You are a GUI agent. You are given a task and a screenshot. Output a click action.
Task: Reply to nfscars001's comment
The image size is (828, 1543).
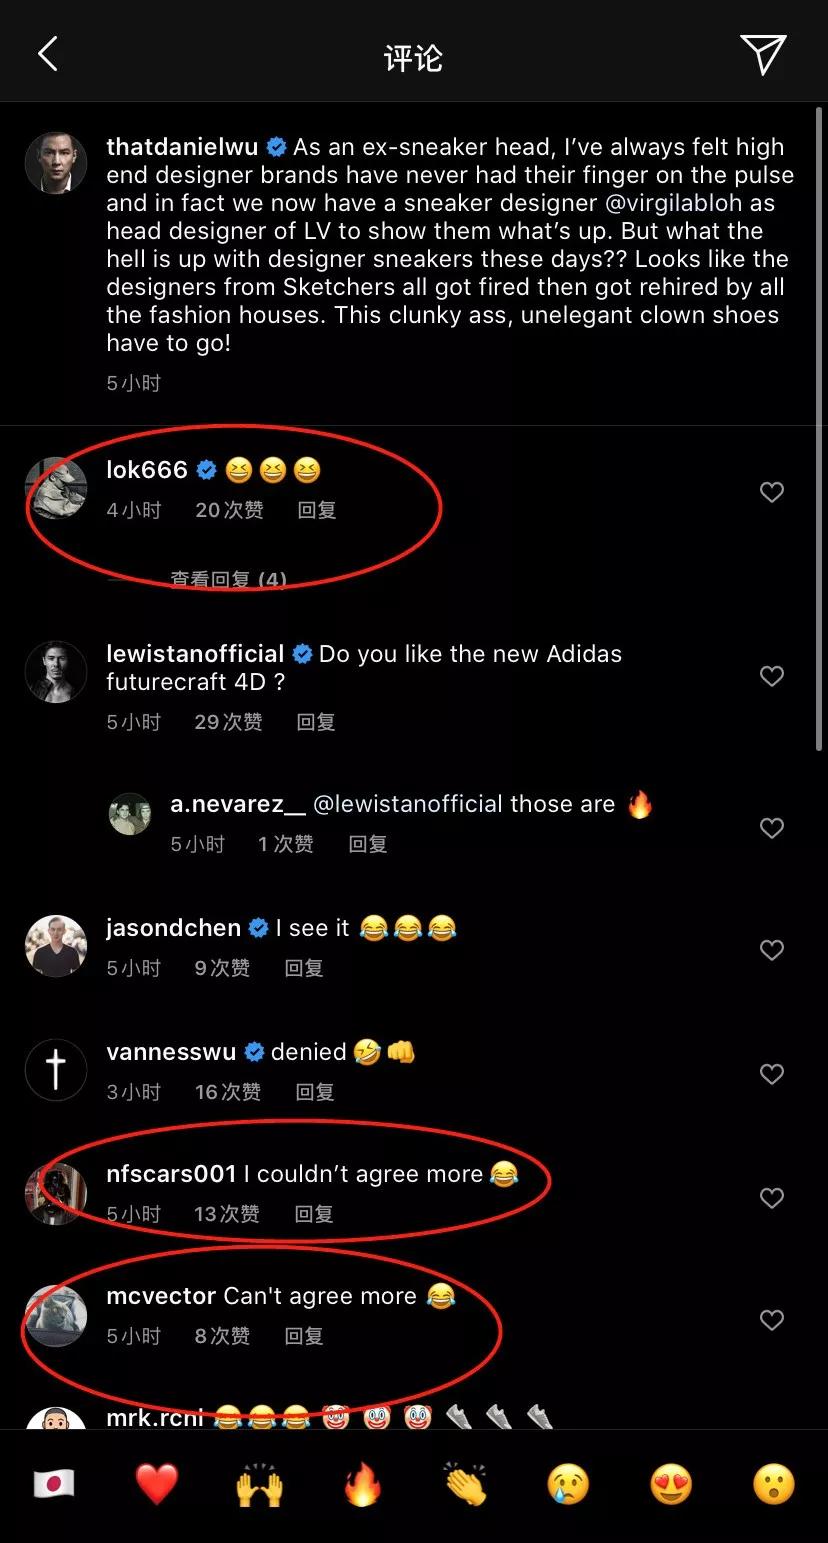tap(313, 1214)
